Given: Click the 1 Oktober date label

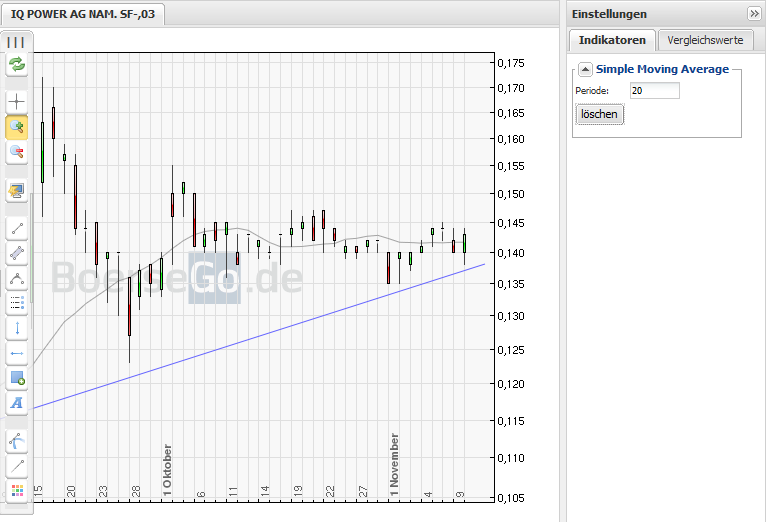Looking at the screenshot, I should (167, 470).
